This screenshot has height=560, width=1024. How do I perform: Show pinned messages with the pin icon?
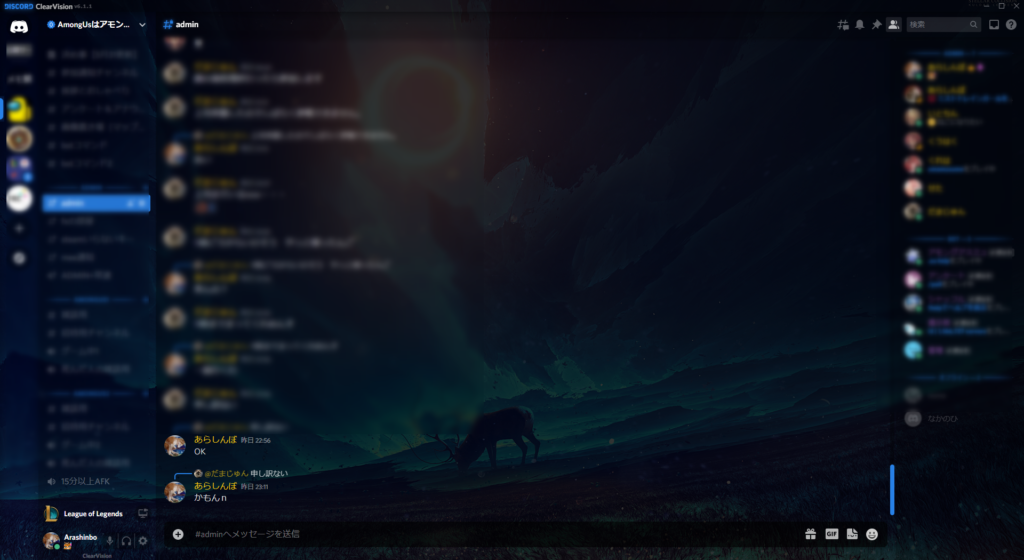point(876,24)
